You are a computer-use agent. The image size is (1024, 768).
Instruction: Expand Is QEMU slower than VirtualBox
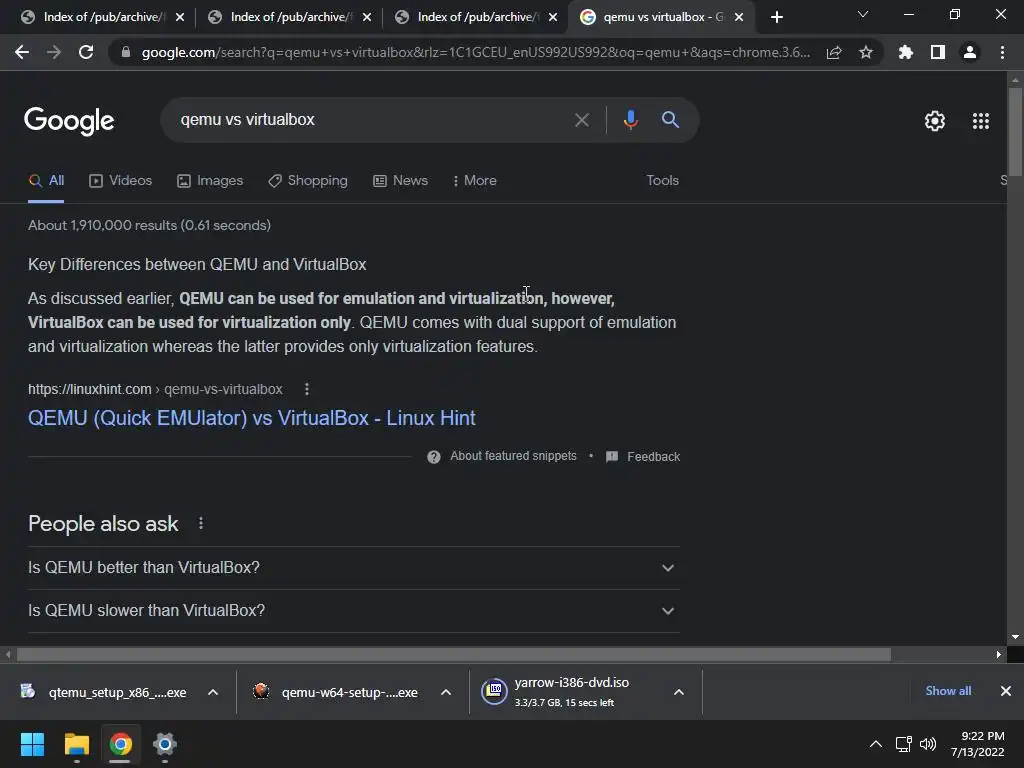pos(353,611)
